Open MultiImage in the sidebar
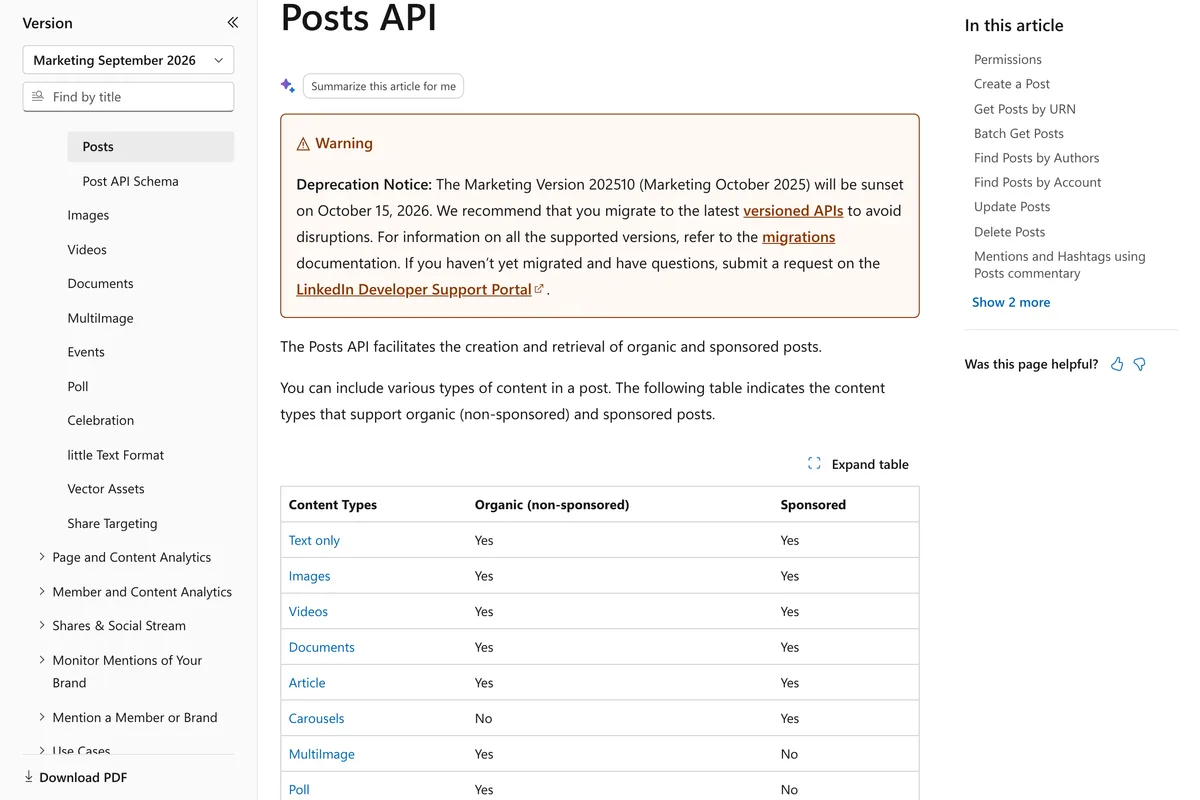This screenshot has height=800, width=1200. [100, 318]
